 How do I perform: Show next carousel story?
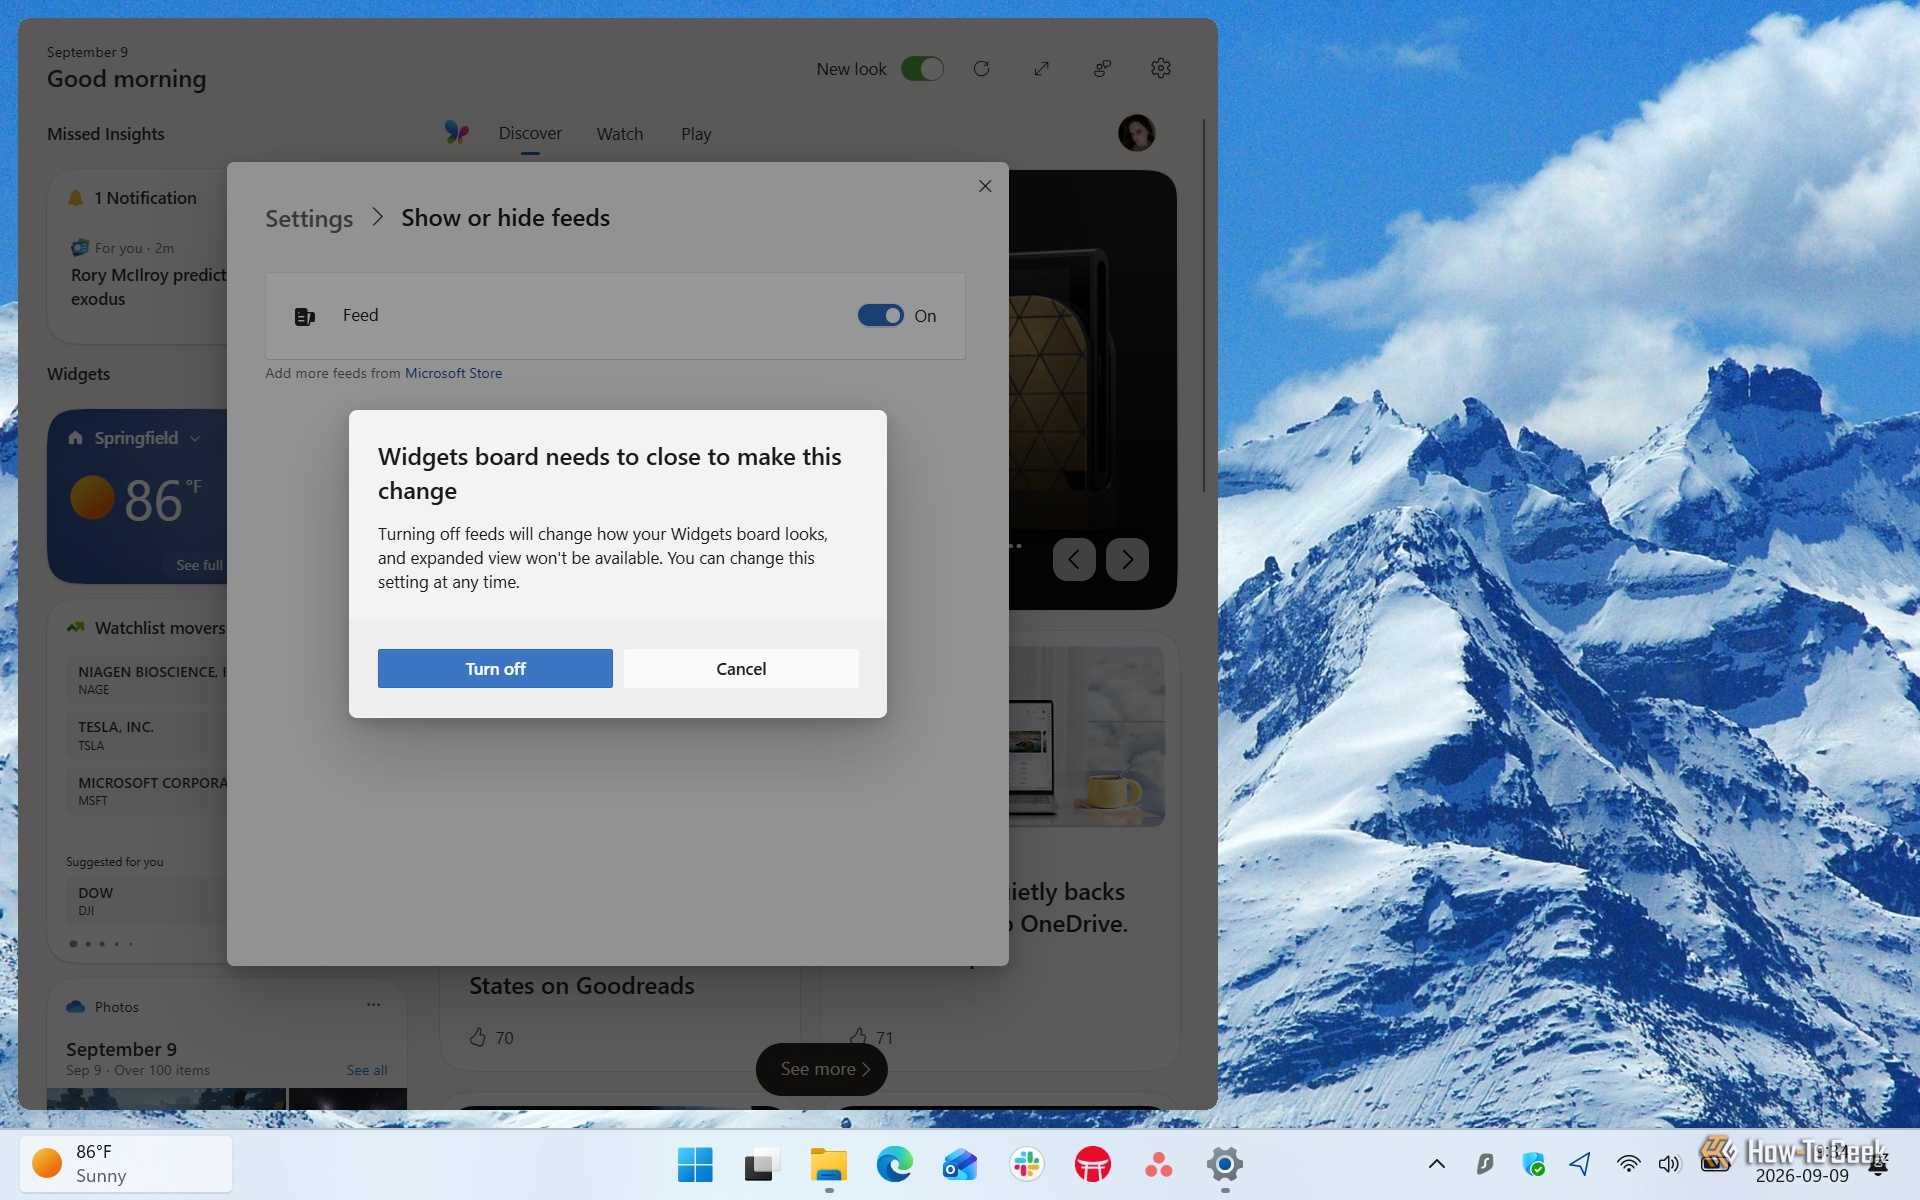tap(1127, 559)
